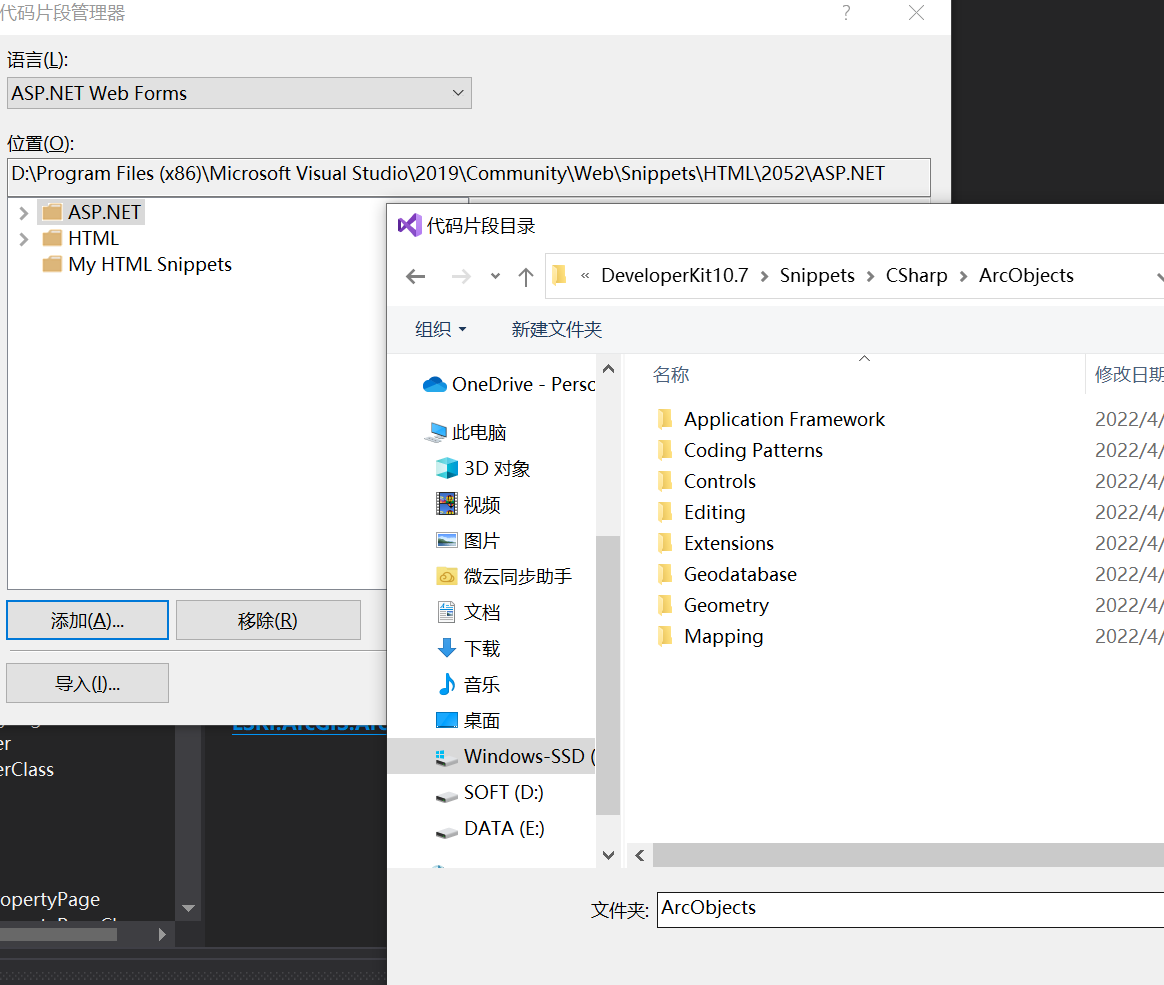This screenshot has width=1164, height=985.
Task: Go back in folder browser dialog
Action: [x=416, y=277]
